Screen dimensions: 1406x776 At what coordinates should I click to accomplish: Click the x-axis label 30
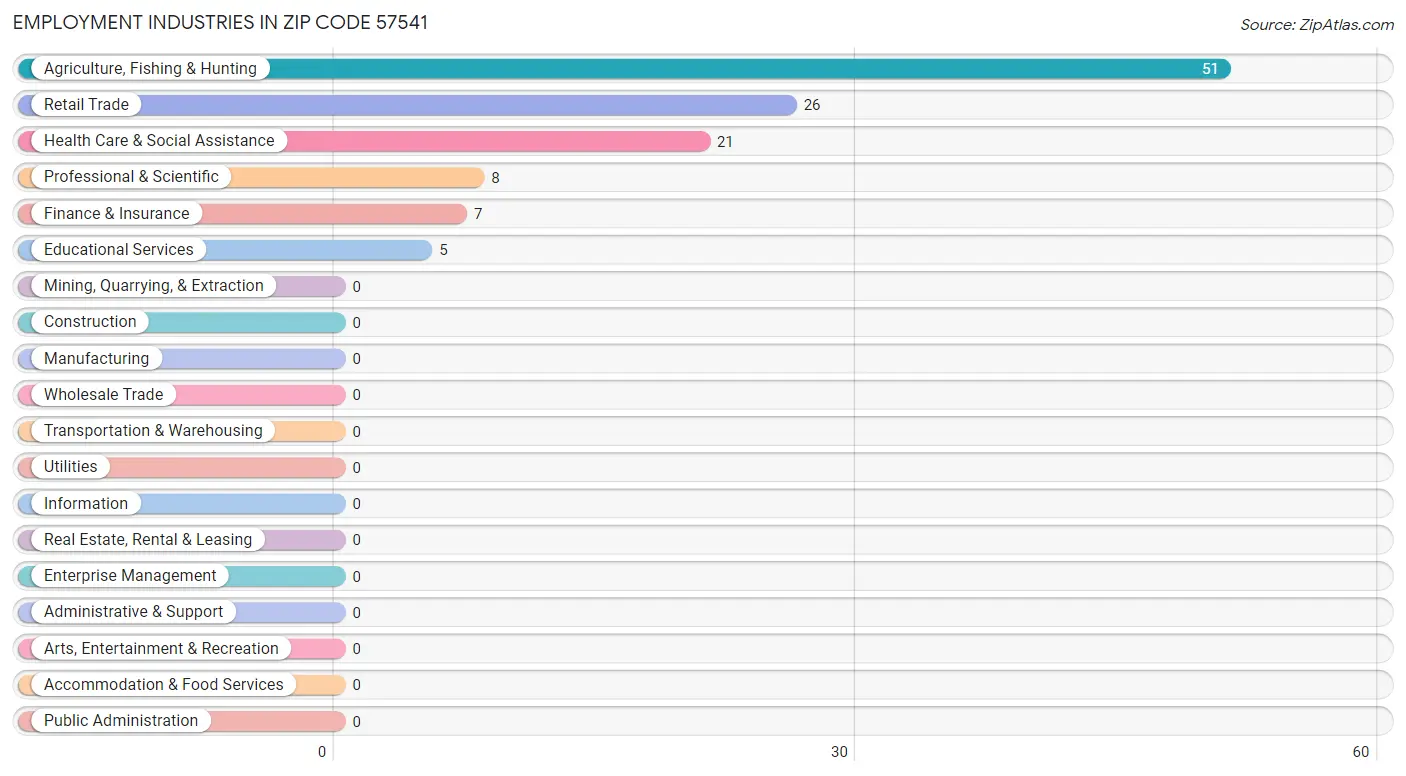tap(840, 752)
